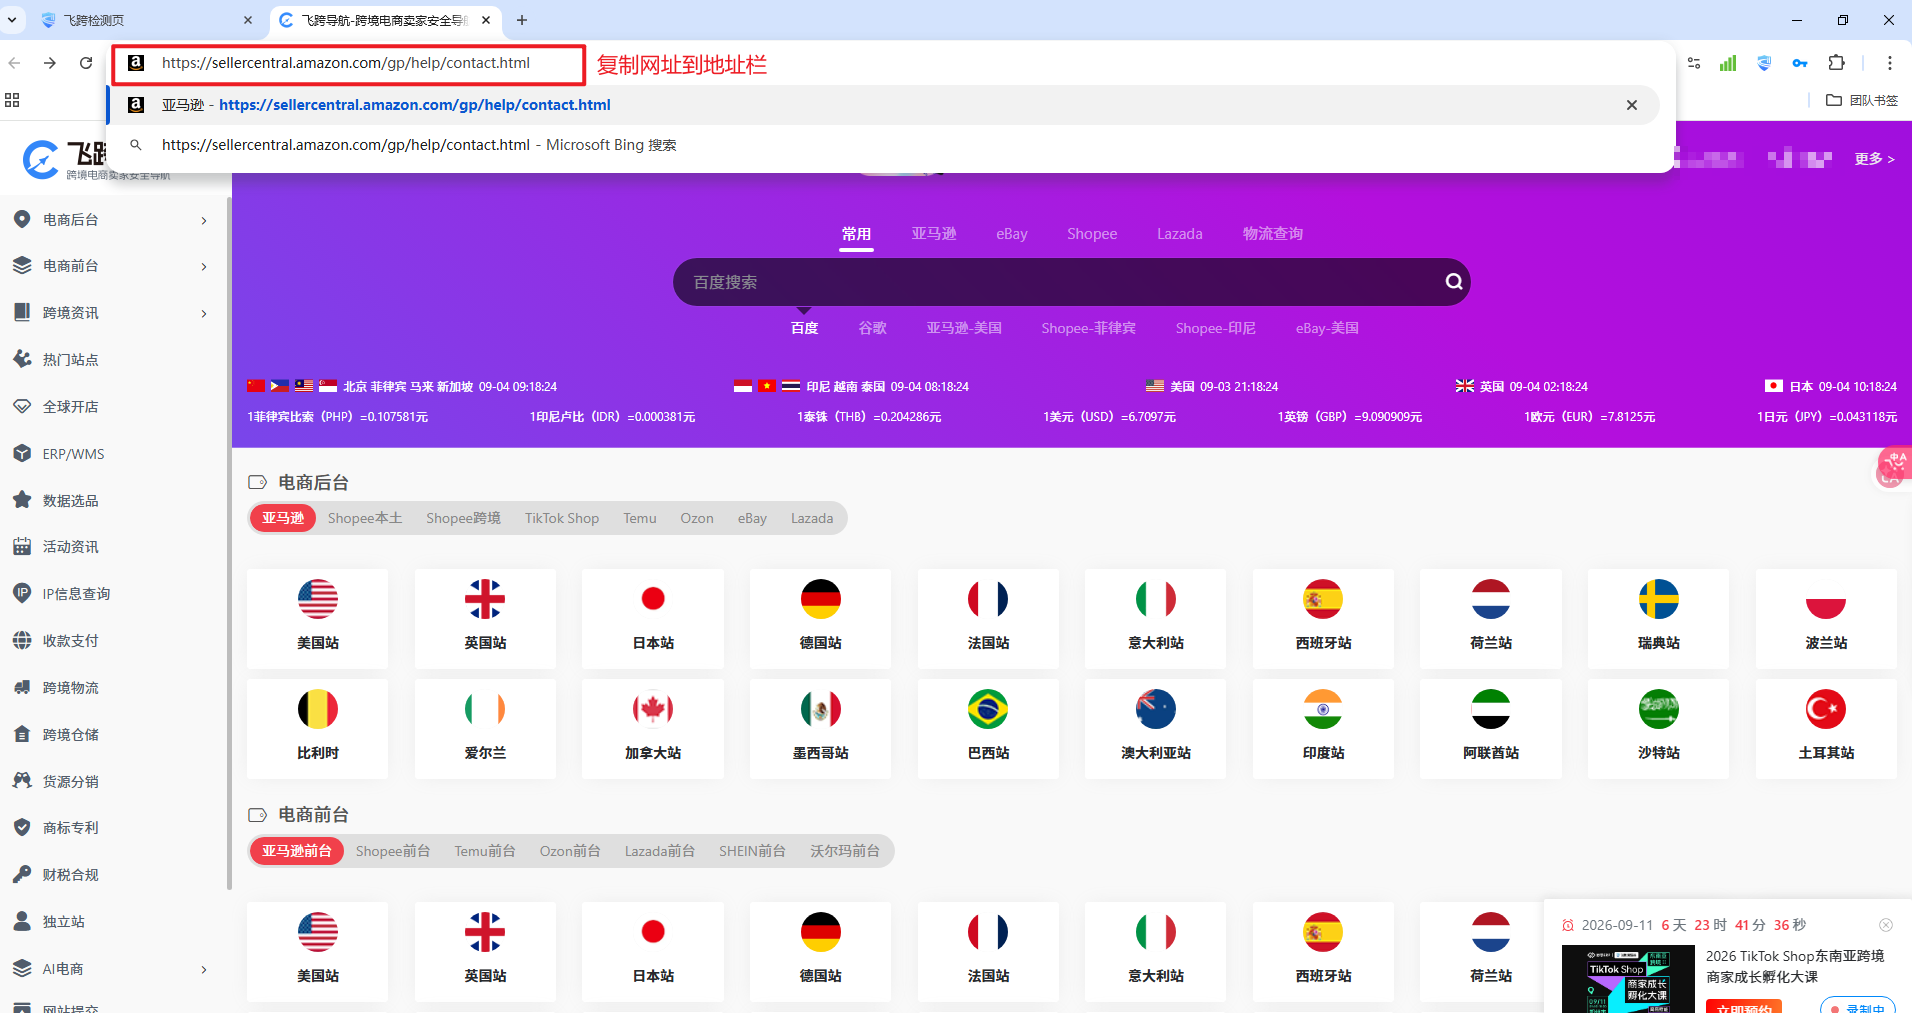The image size is (1912, 1013).
Task: Select the 亚马逊 sellercentral URL suggestion
Action: [884, 105]
